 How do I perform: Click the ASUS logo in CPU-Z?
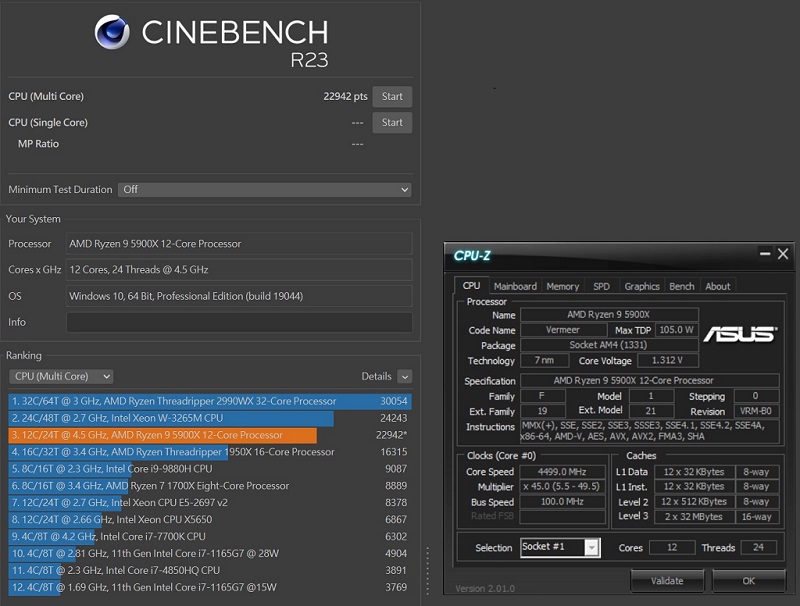pyautogui.click(x=740, y=334)
